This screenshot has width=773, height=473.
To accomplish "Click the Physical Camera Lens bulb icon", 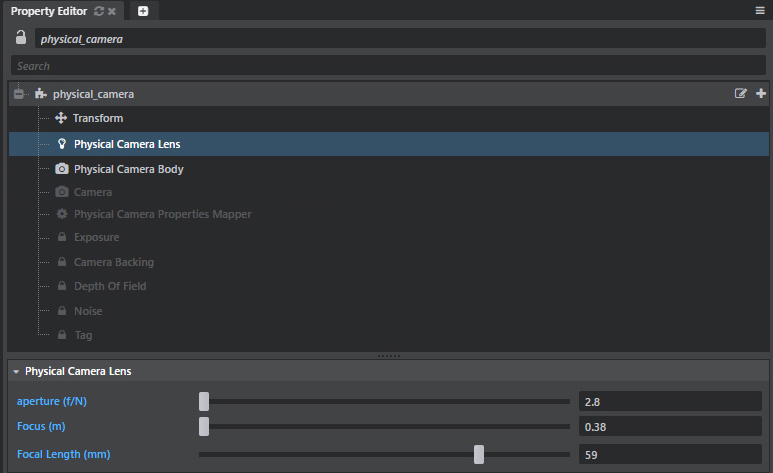I will (62, 144).
